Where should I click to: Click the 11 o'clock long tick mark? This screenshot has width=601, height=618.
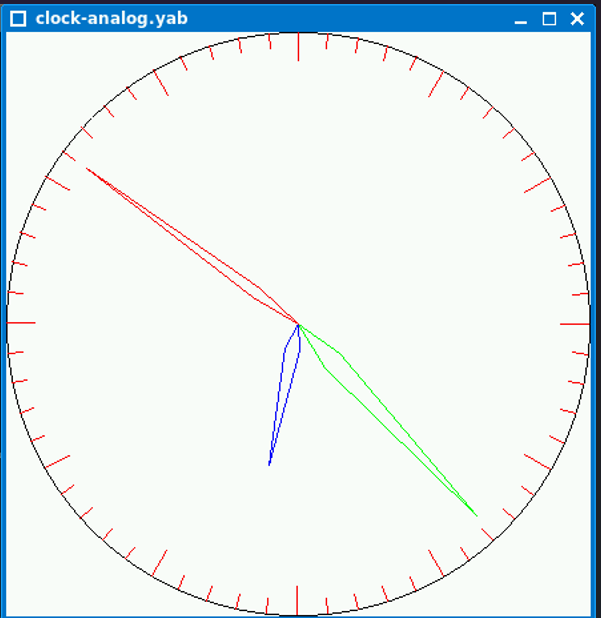pyautogui.click(x=160, y=85)
